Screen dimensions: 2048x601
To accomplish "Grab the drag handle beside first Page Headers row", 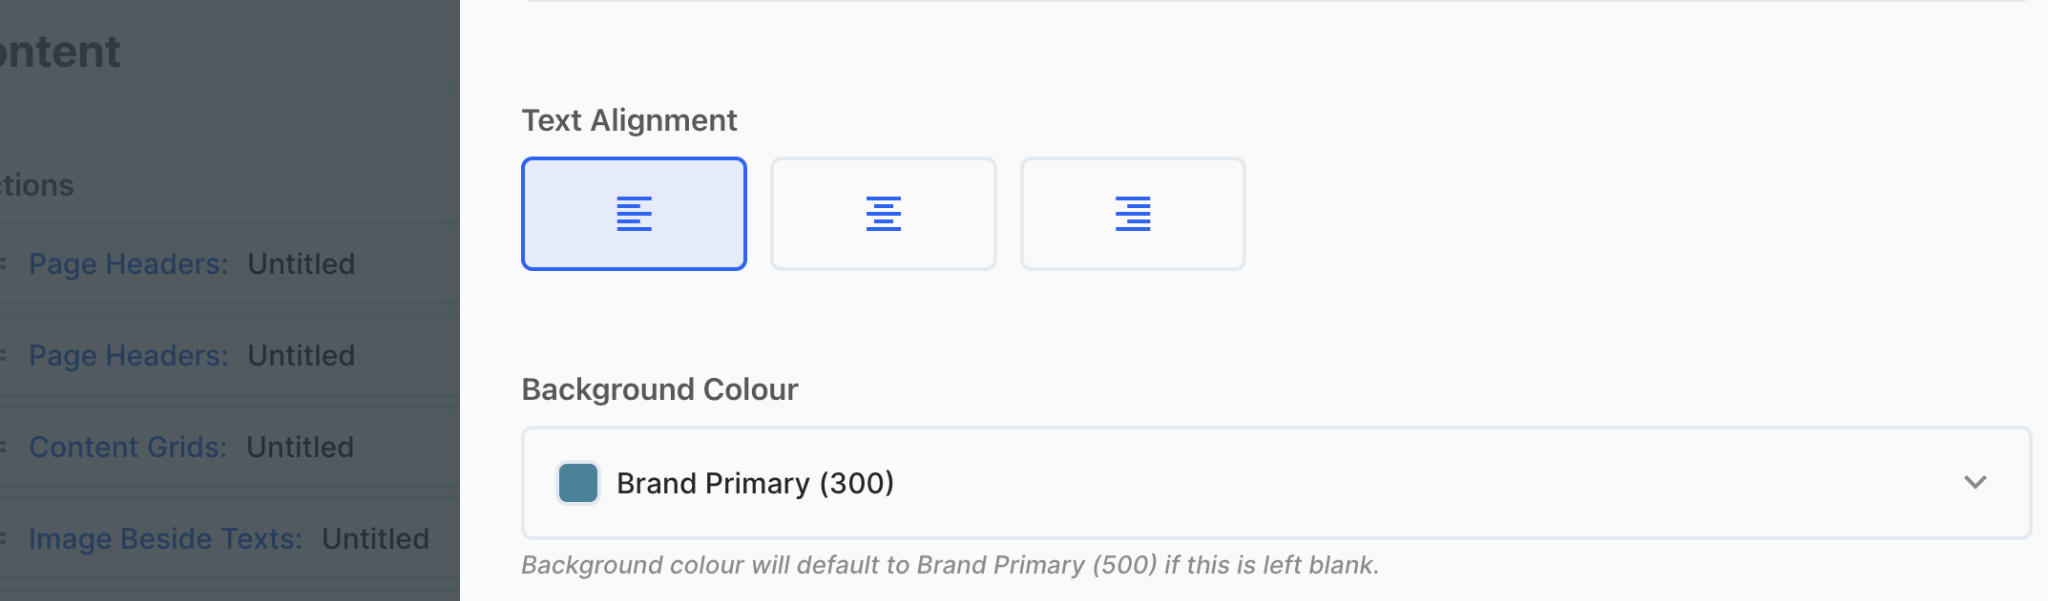I will click(3, 264).
